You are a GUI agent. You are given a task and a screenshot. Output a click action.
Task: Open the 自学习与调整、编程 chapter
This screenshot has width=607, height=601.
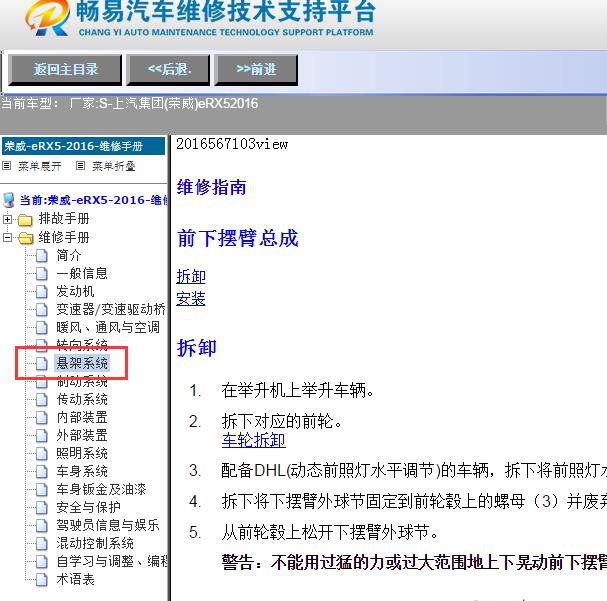click(111, 561)
